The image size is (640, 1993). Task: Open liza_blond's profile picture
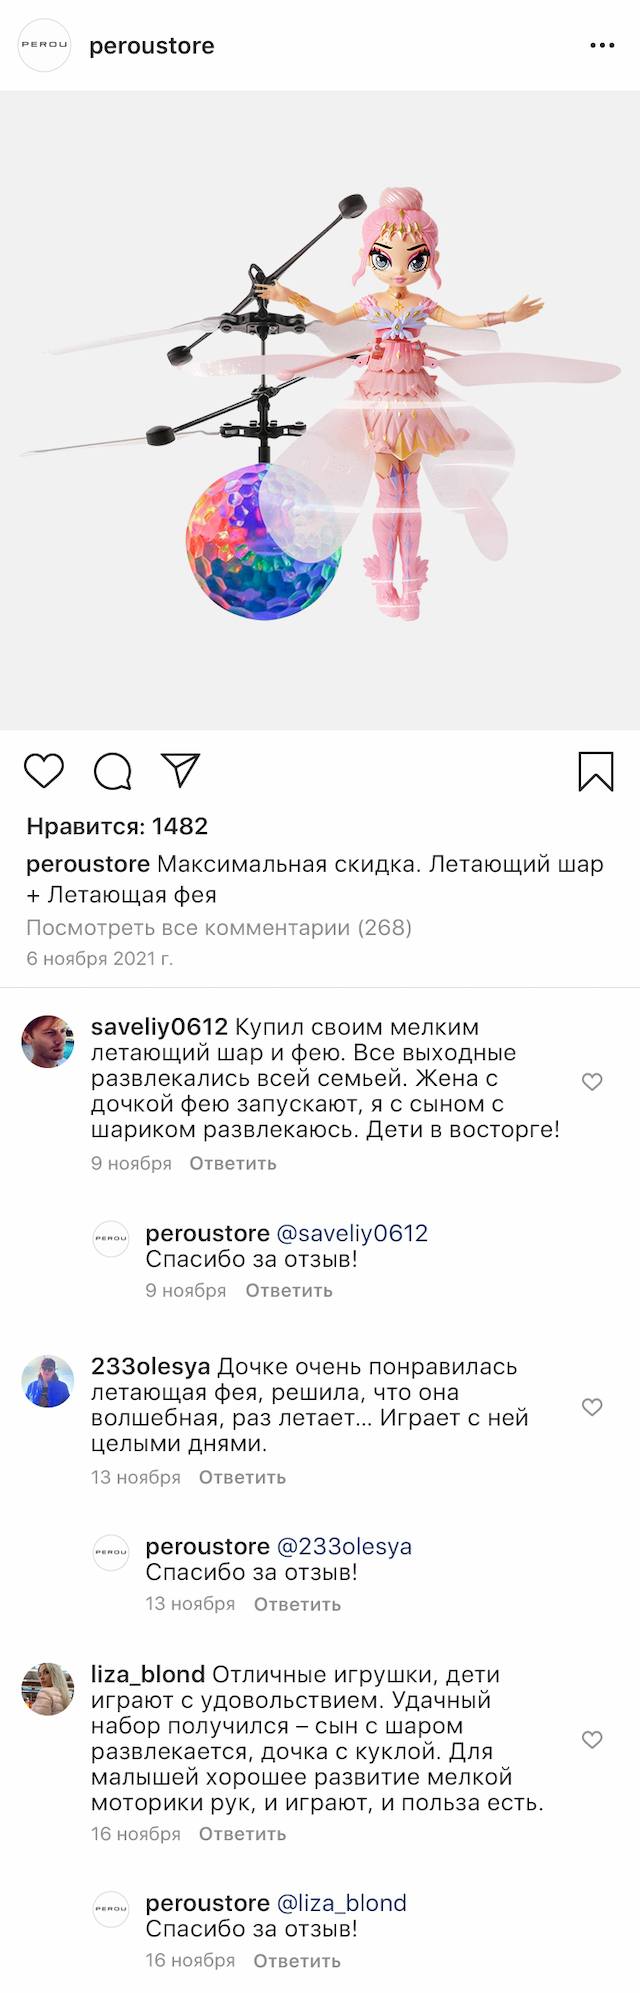(48, 1689)
